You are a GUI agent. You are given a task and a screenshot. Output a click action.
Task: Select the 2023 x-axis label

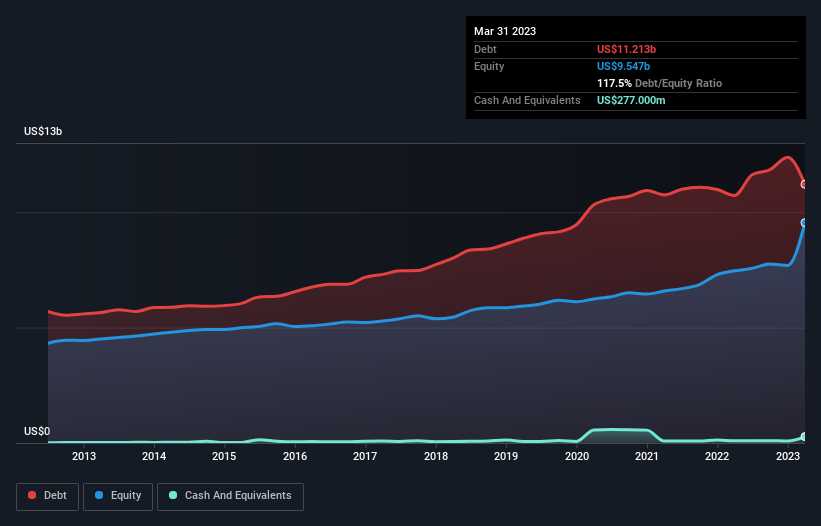[x=787, y=457]
